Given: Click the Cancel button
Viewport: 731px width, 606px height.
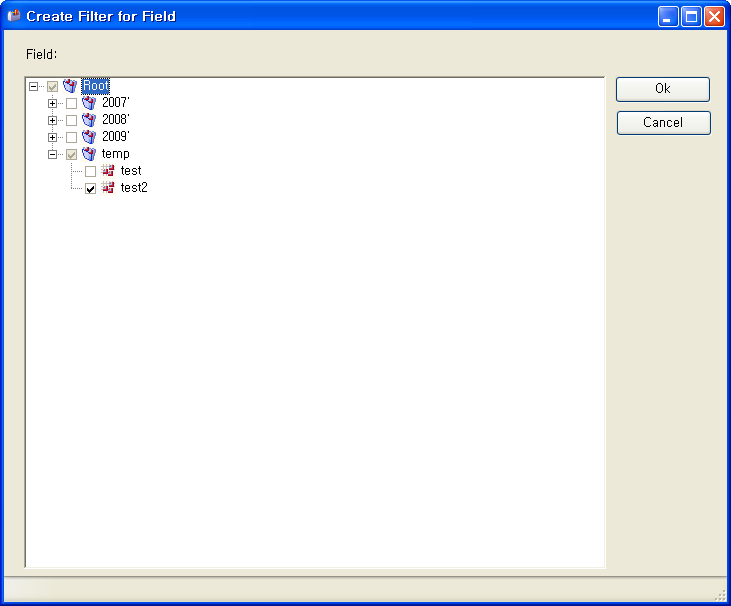Looking at the screenshot, I should [x=663, y=123].
